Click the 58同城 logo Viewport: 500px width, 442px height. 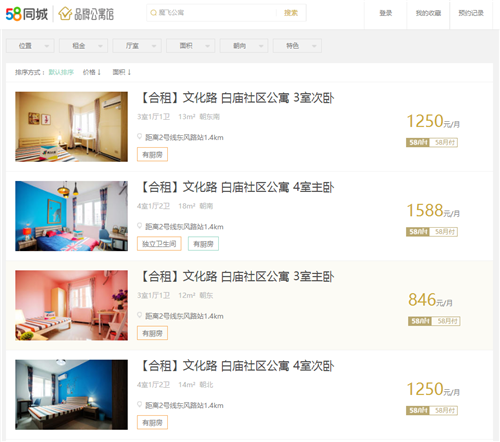coord(27,14)
